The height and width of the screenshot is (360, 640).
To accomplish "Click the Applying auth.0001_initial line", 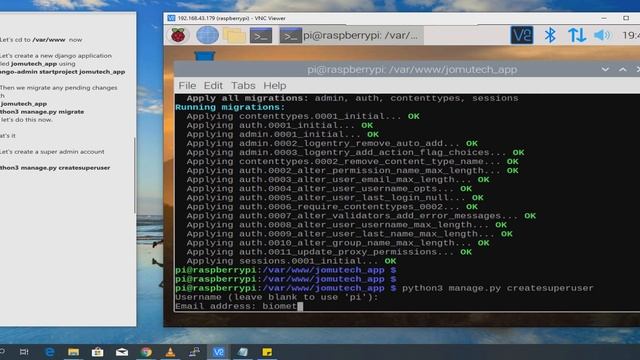I will (x=280, y=125).
